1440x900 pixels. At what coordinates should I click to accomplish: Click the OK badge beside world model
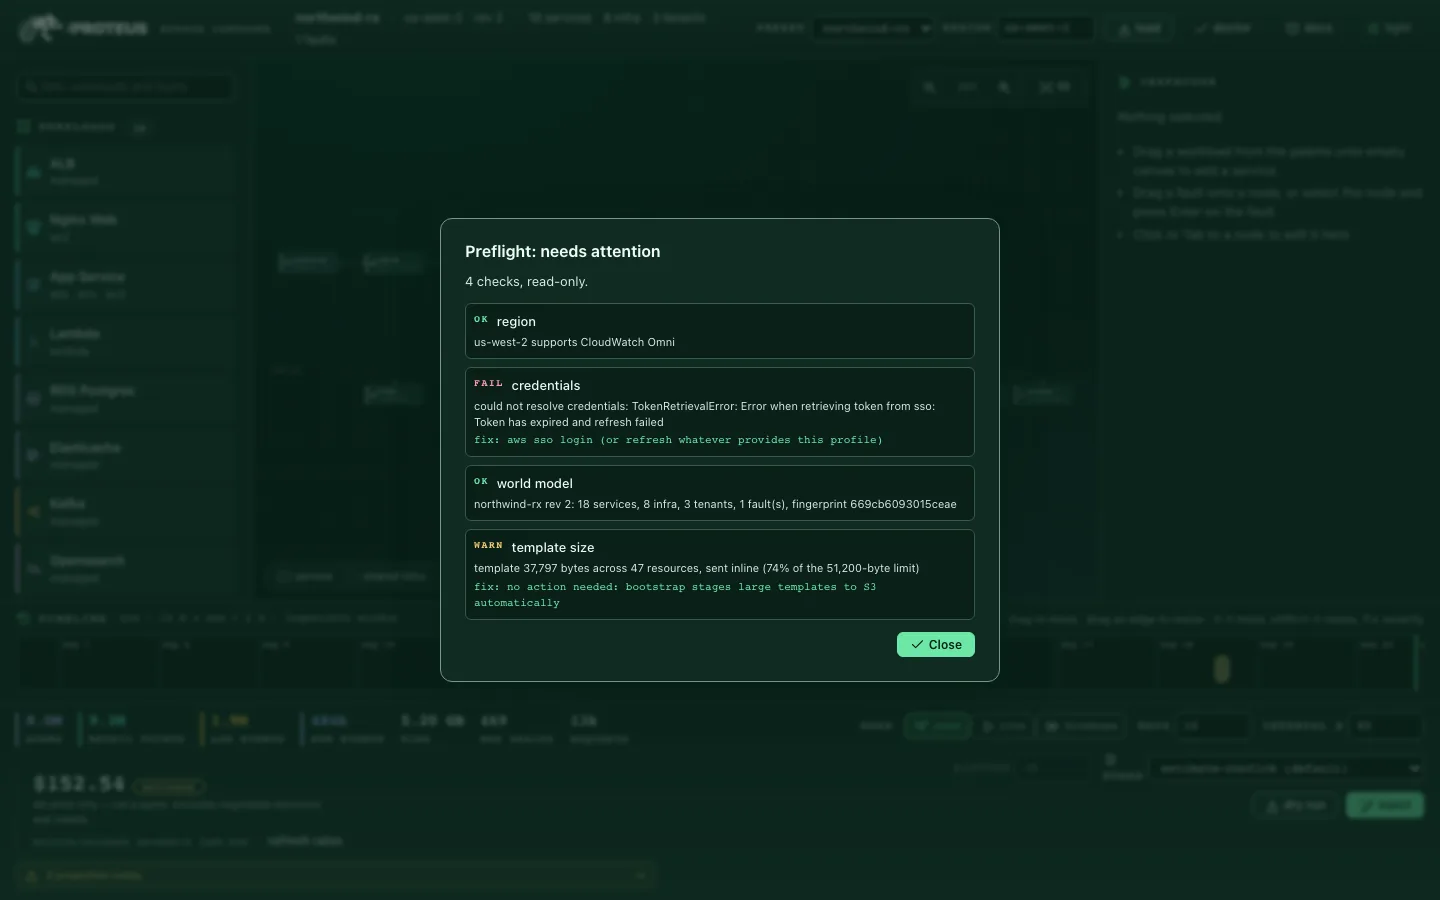[481, 482]
